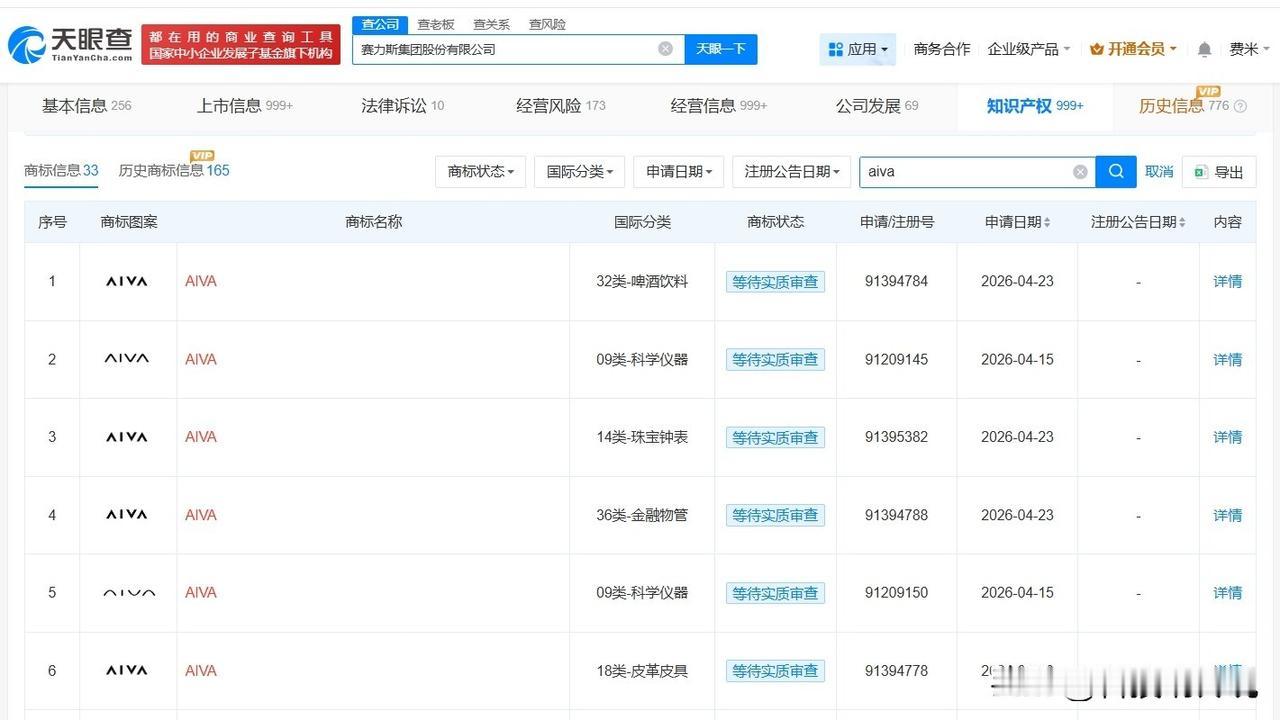Open the AIVA trademark image in row 4
The height and width of the screenshot is (720, 1280).
point(127,515)
